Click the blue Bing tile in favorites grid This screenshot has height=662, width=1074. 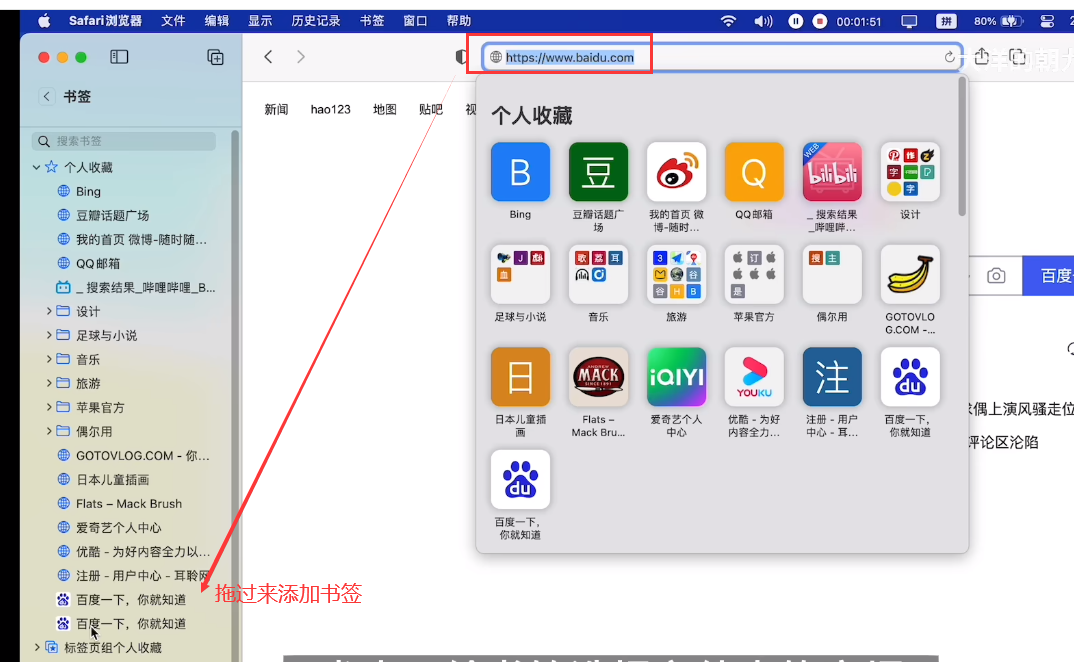[x=521, y=171]
